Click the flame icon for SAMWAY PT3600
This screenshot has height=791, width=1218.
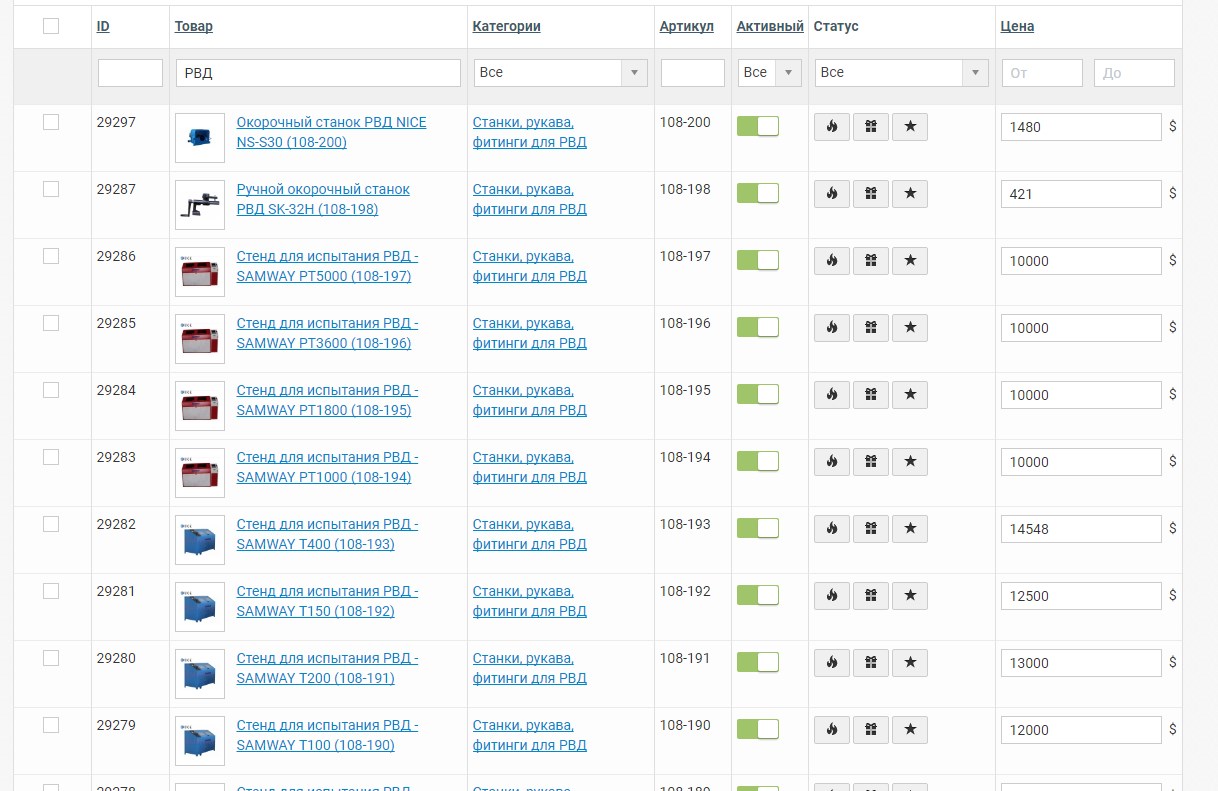point(832,328)
